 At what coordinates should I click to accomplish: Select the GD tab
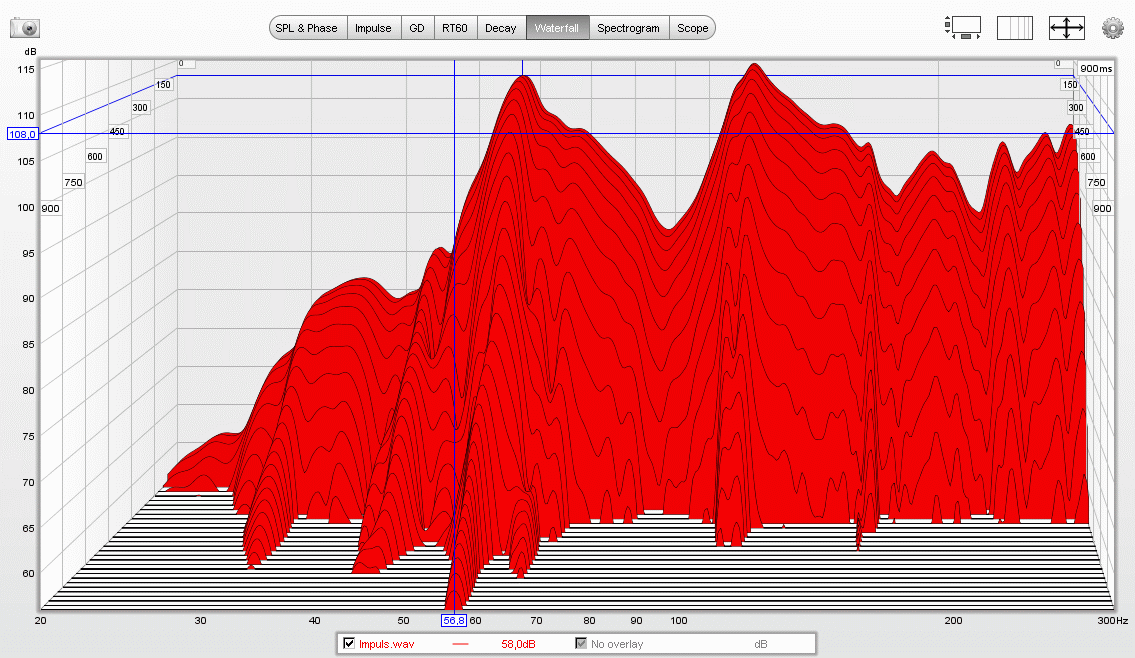[417, 28]
